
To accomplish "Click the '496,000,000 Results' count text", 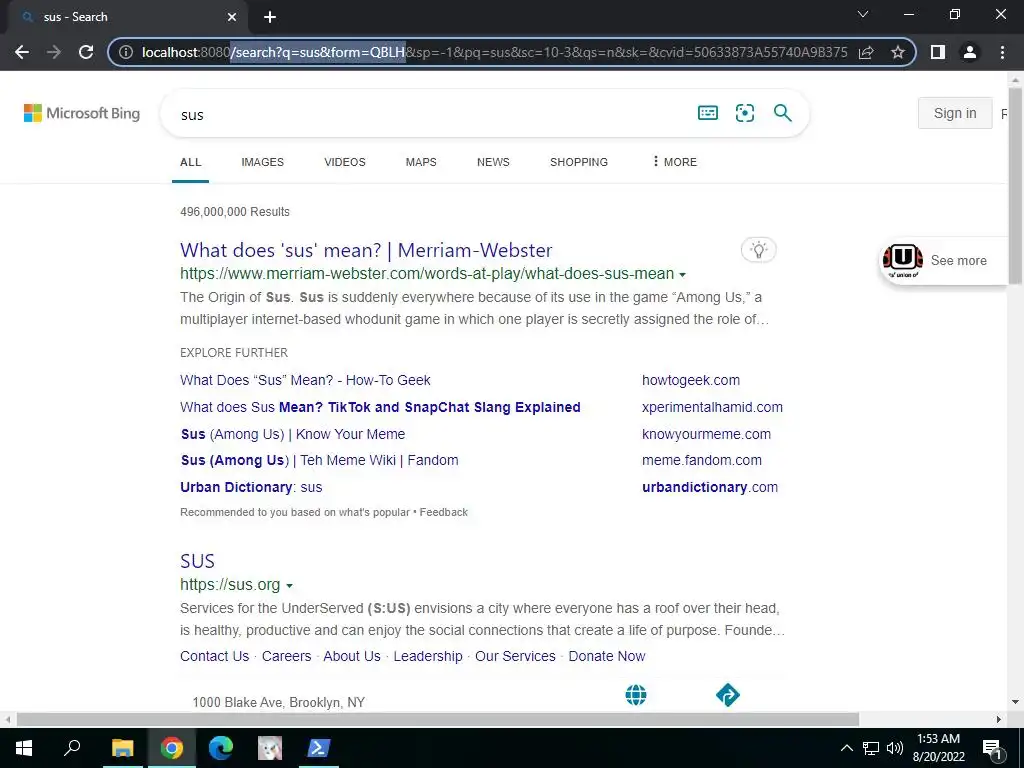I will 234,212.
